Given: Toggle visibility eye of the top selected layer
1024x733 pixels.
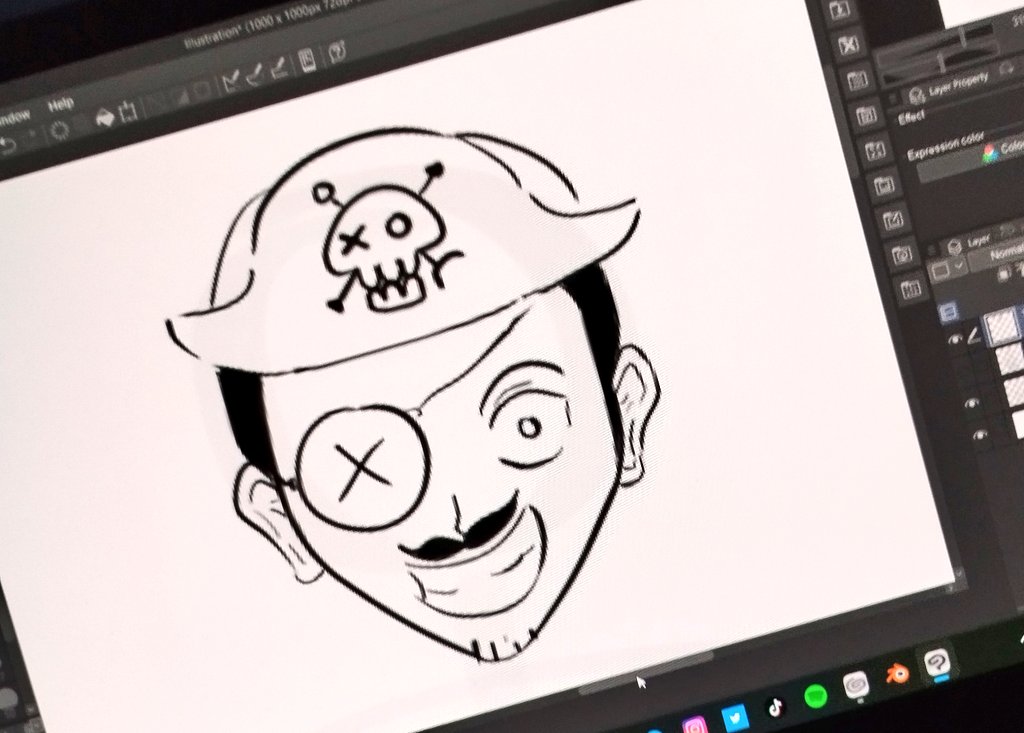Looking at the screenshot, I should 956,339.
